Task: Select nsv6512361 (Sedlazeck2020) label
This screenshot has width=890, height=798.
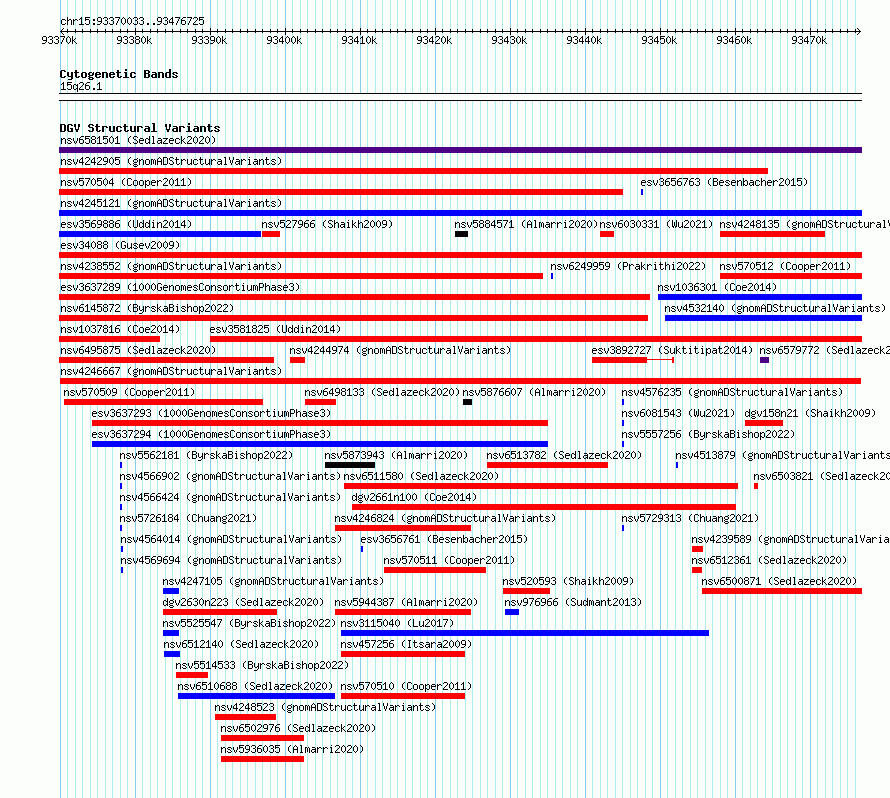Action: 769,560
